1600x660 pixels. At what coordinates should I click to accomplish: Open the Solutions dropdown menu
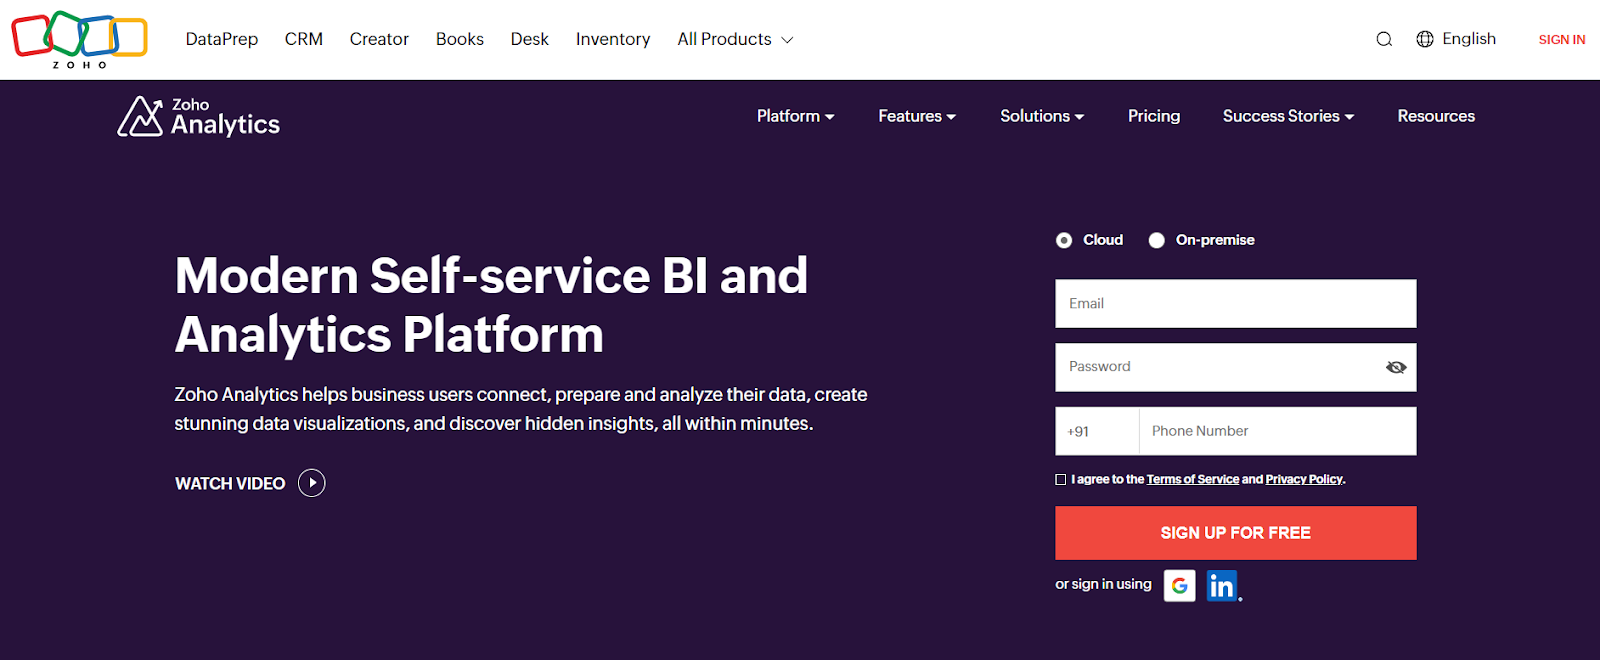1042,116
